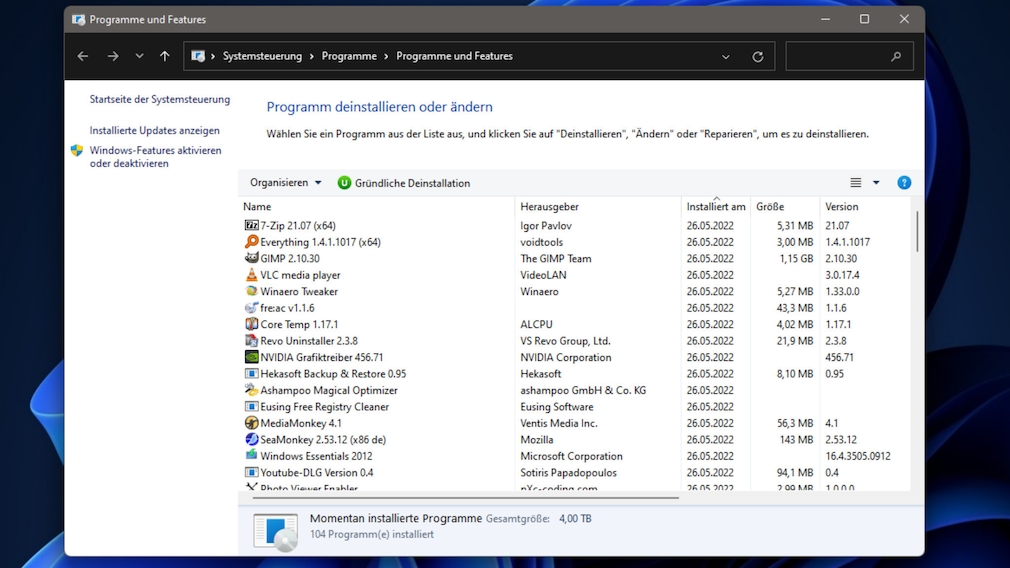Expand the Organisieren dropdown menu

(x=286, y=183)
